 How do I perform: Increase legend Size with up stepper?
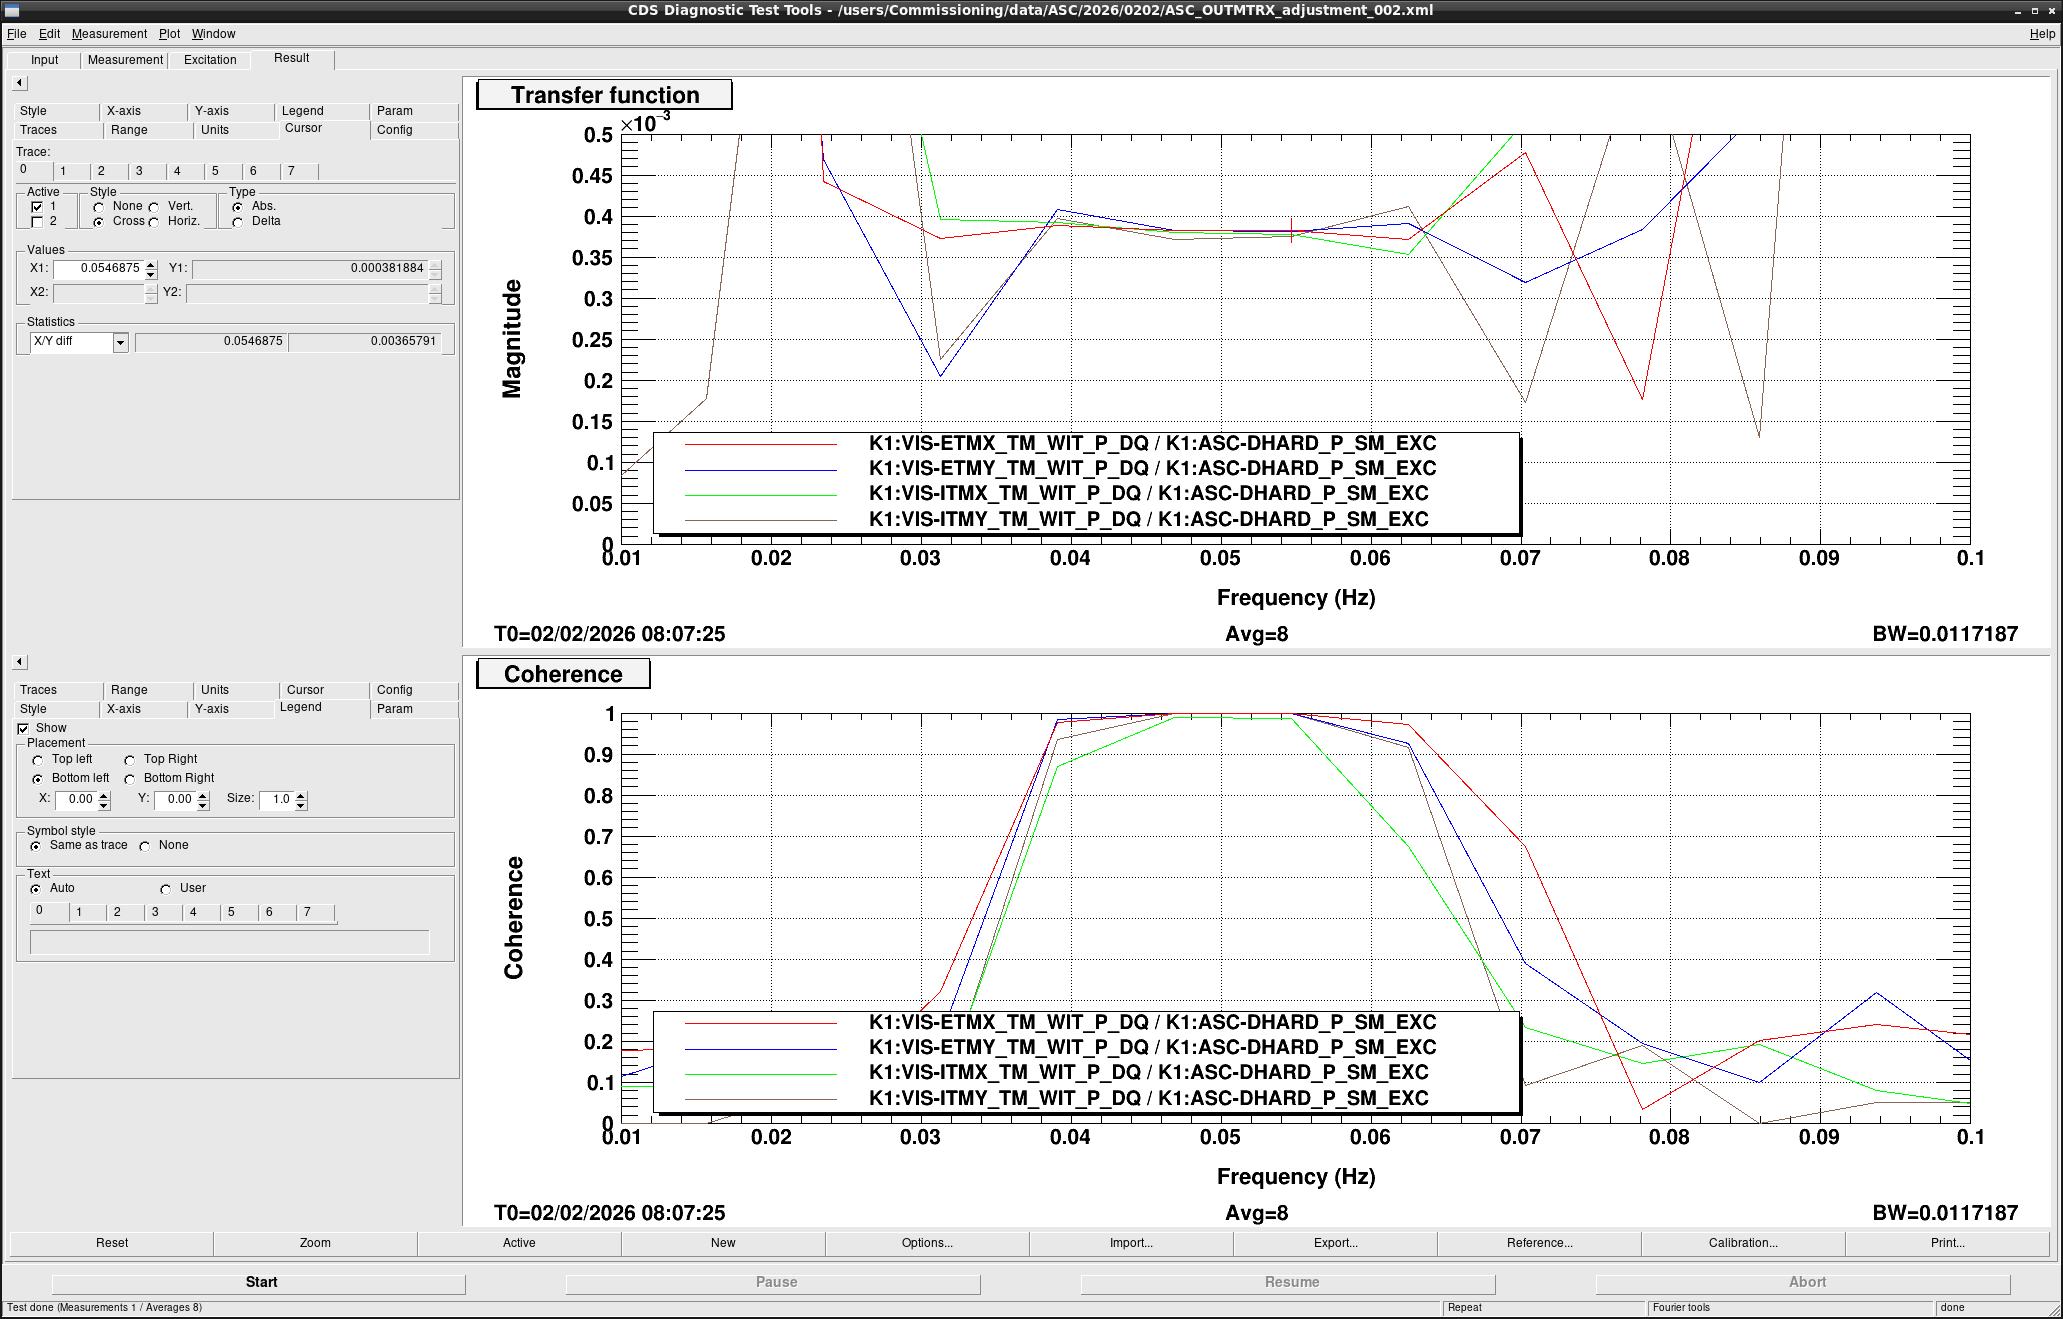coord(301,795)
